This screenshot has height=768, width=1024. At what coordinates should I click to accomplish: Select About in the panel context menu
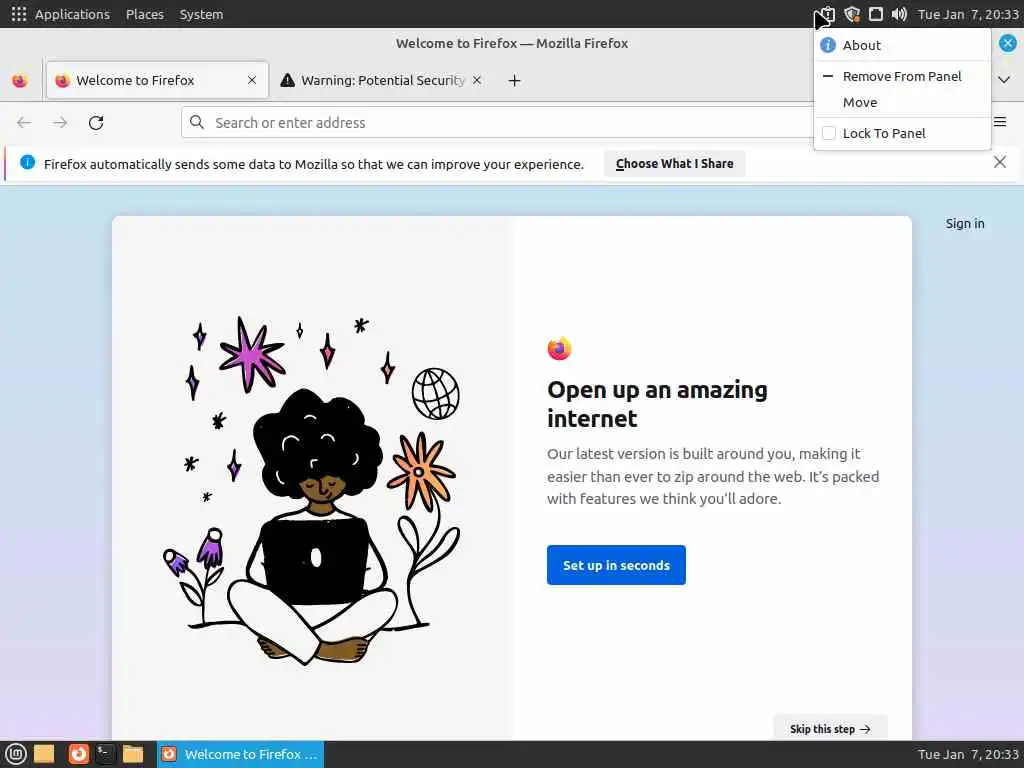click(x=903, y=45)
